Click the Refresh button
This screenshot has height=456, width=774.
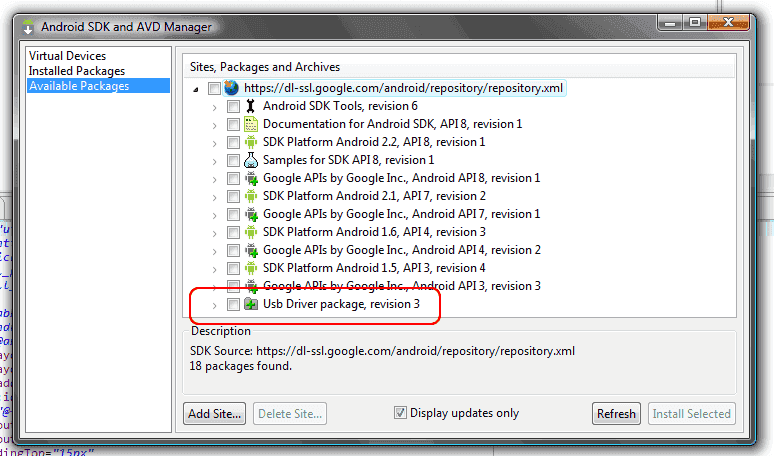point(616,414)
